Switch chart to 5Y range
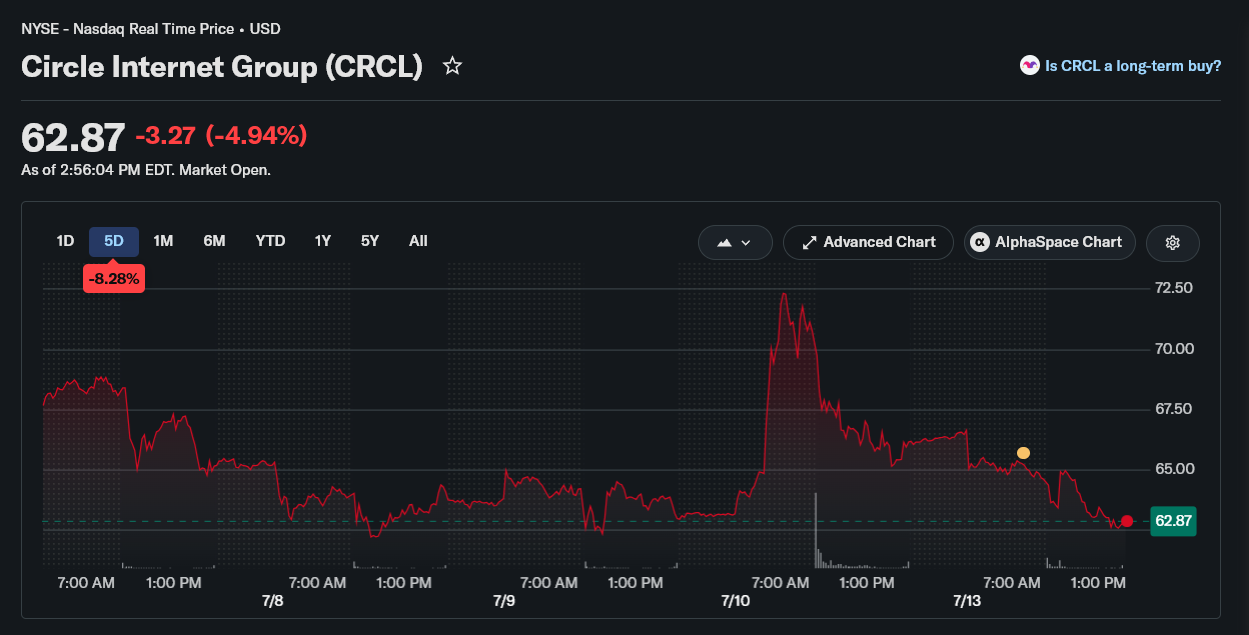The height and width of the screenshot is (635, 1249). (370, 241)
